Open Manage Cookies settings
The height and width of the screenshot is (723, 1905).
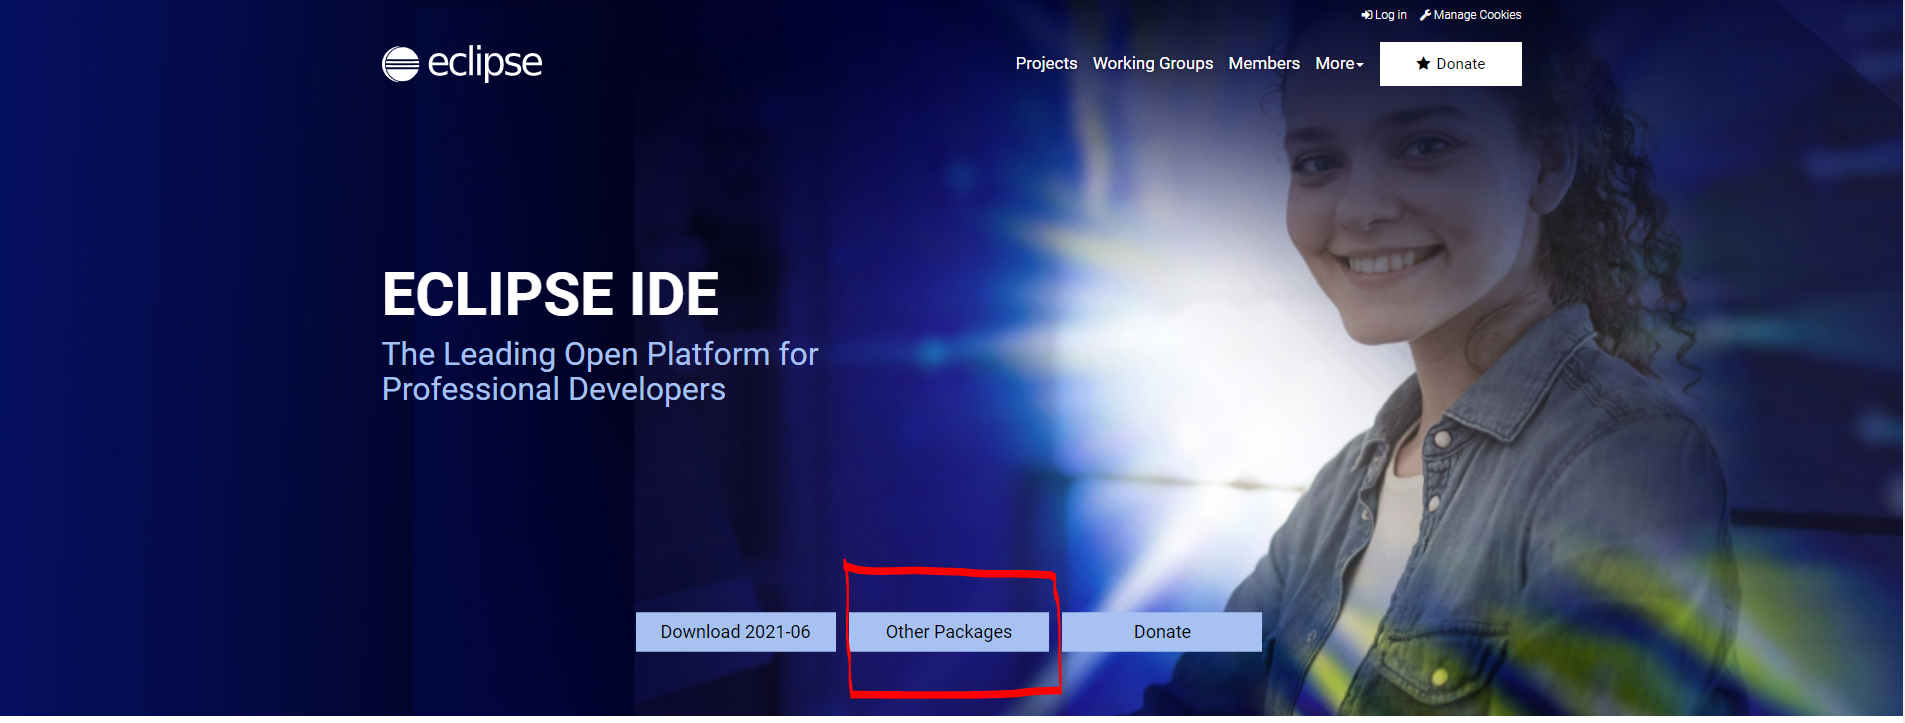point(1471,15)
